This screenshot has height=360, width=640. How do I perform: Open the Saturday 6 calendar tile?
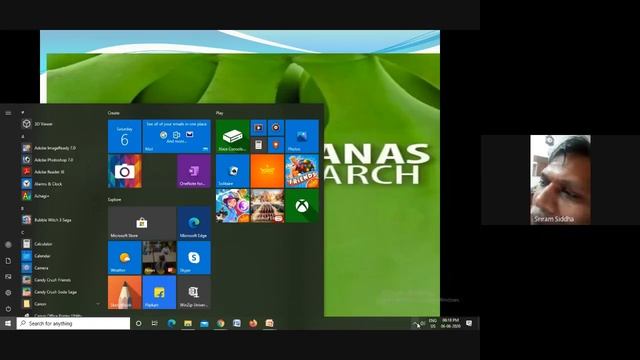[124, 136]
